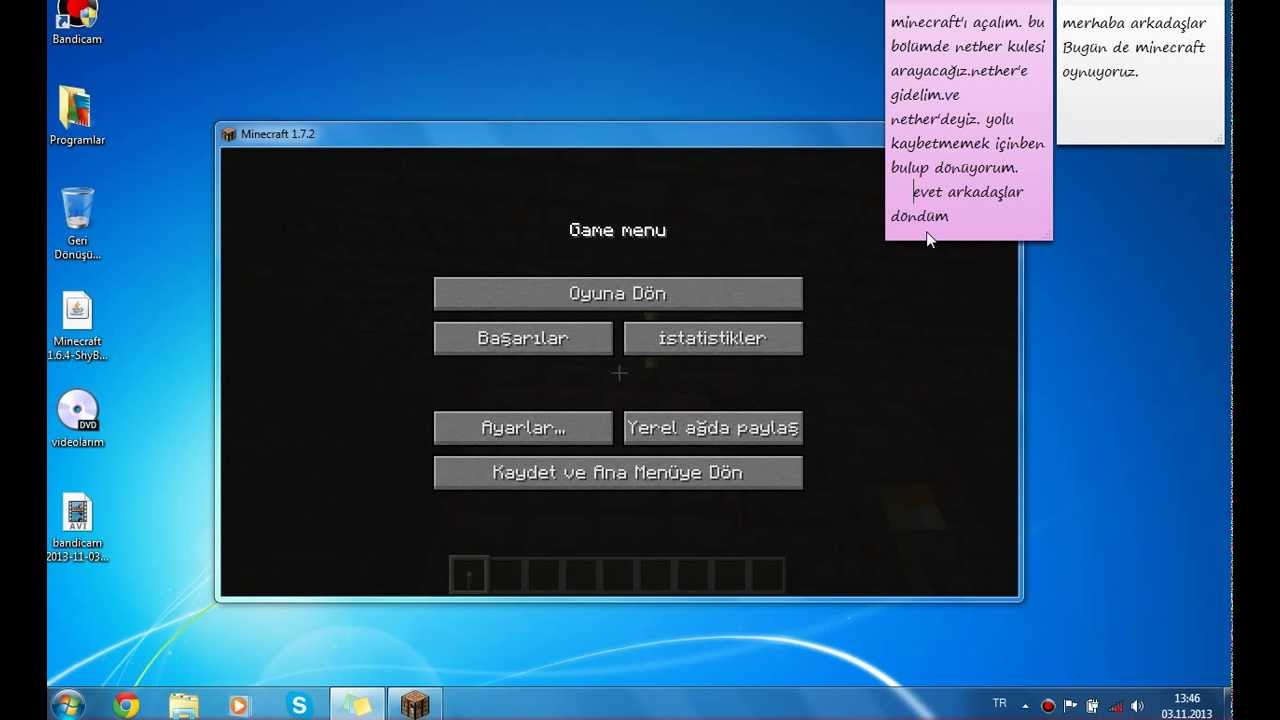Select bandicam 2013-11-03 AVI file icon
Image resolution: width=1280 pixels, height=720 pixels.
[x=77, y=528]
